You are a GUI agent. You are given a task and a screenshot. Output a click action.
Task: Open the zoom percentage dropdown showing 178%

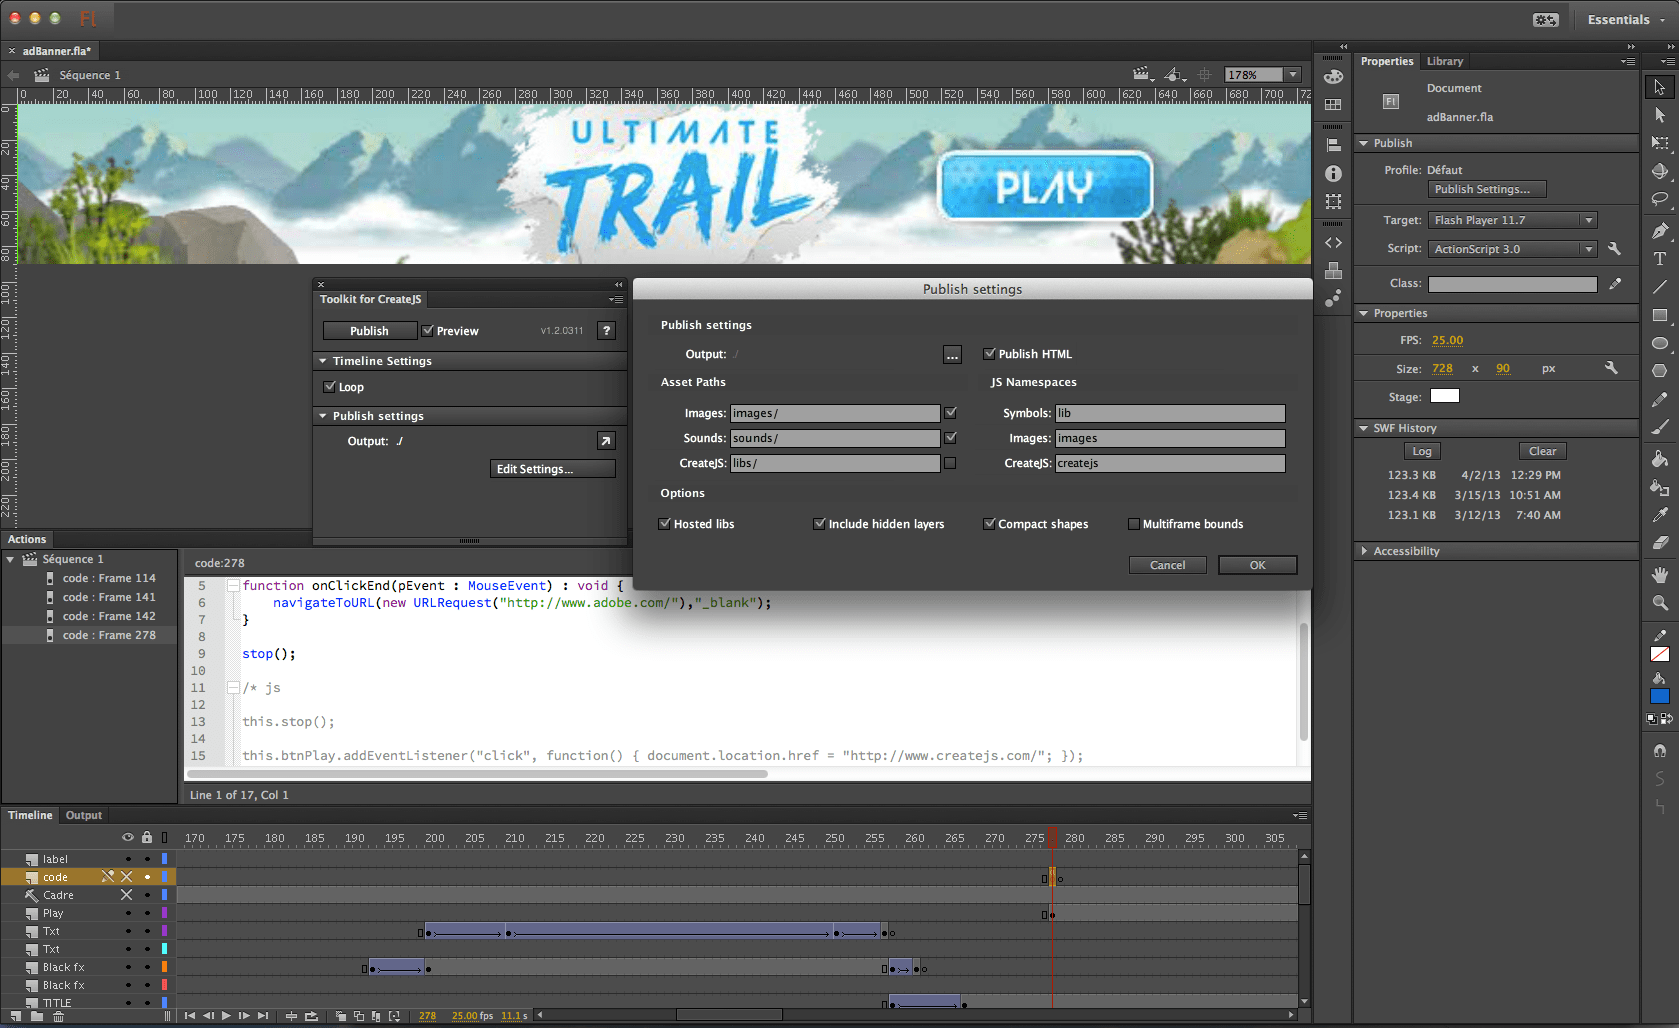(1293, 74)
